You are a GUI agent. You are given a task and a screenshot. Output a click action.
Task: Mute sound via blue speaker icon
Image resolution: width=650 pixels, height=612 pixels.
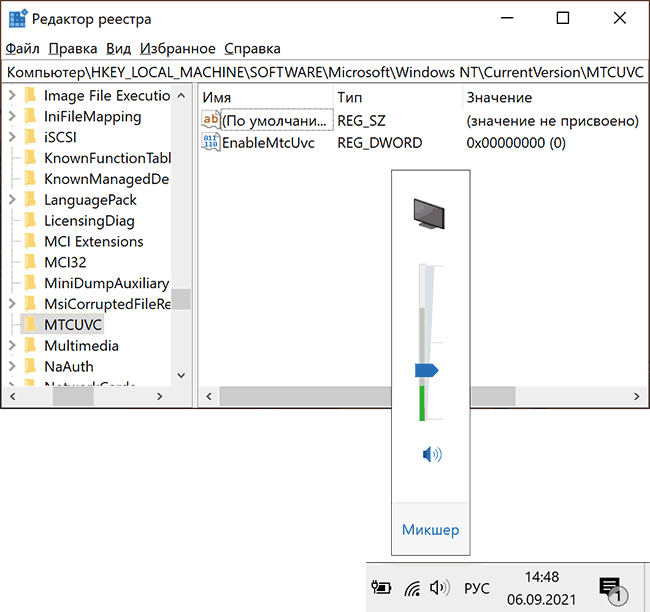432,454
